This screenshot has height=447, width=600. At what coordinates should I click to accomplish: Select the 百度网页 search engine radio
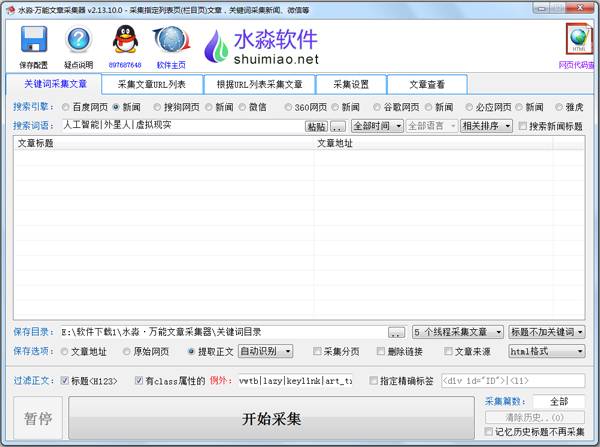(x=65, y=107)
